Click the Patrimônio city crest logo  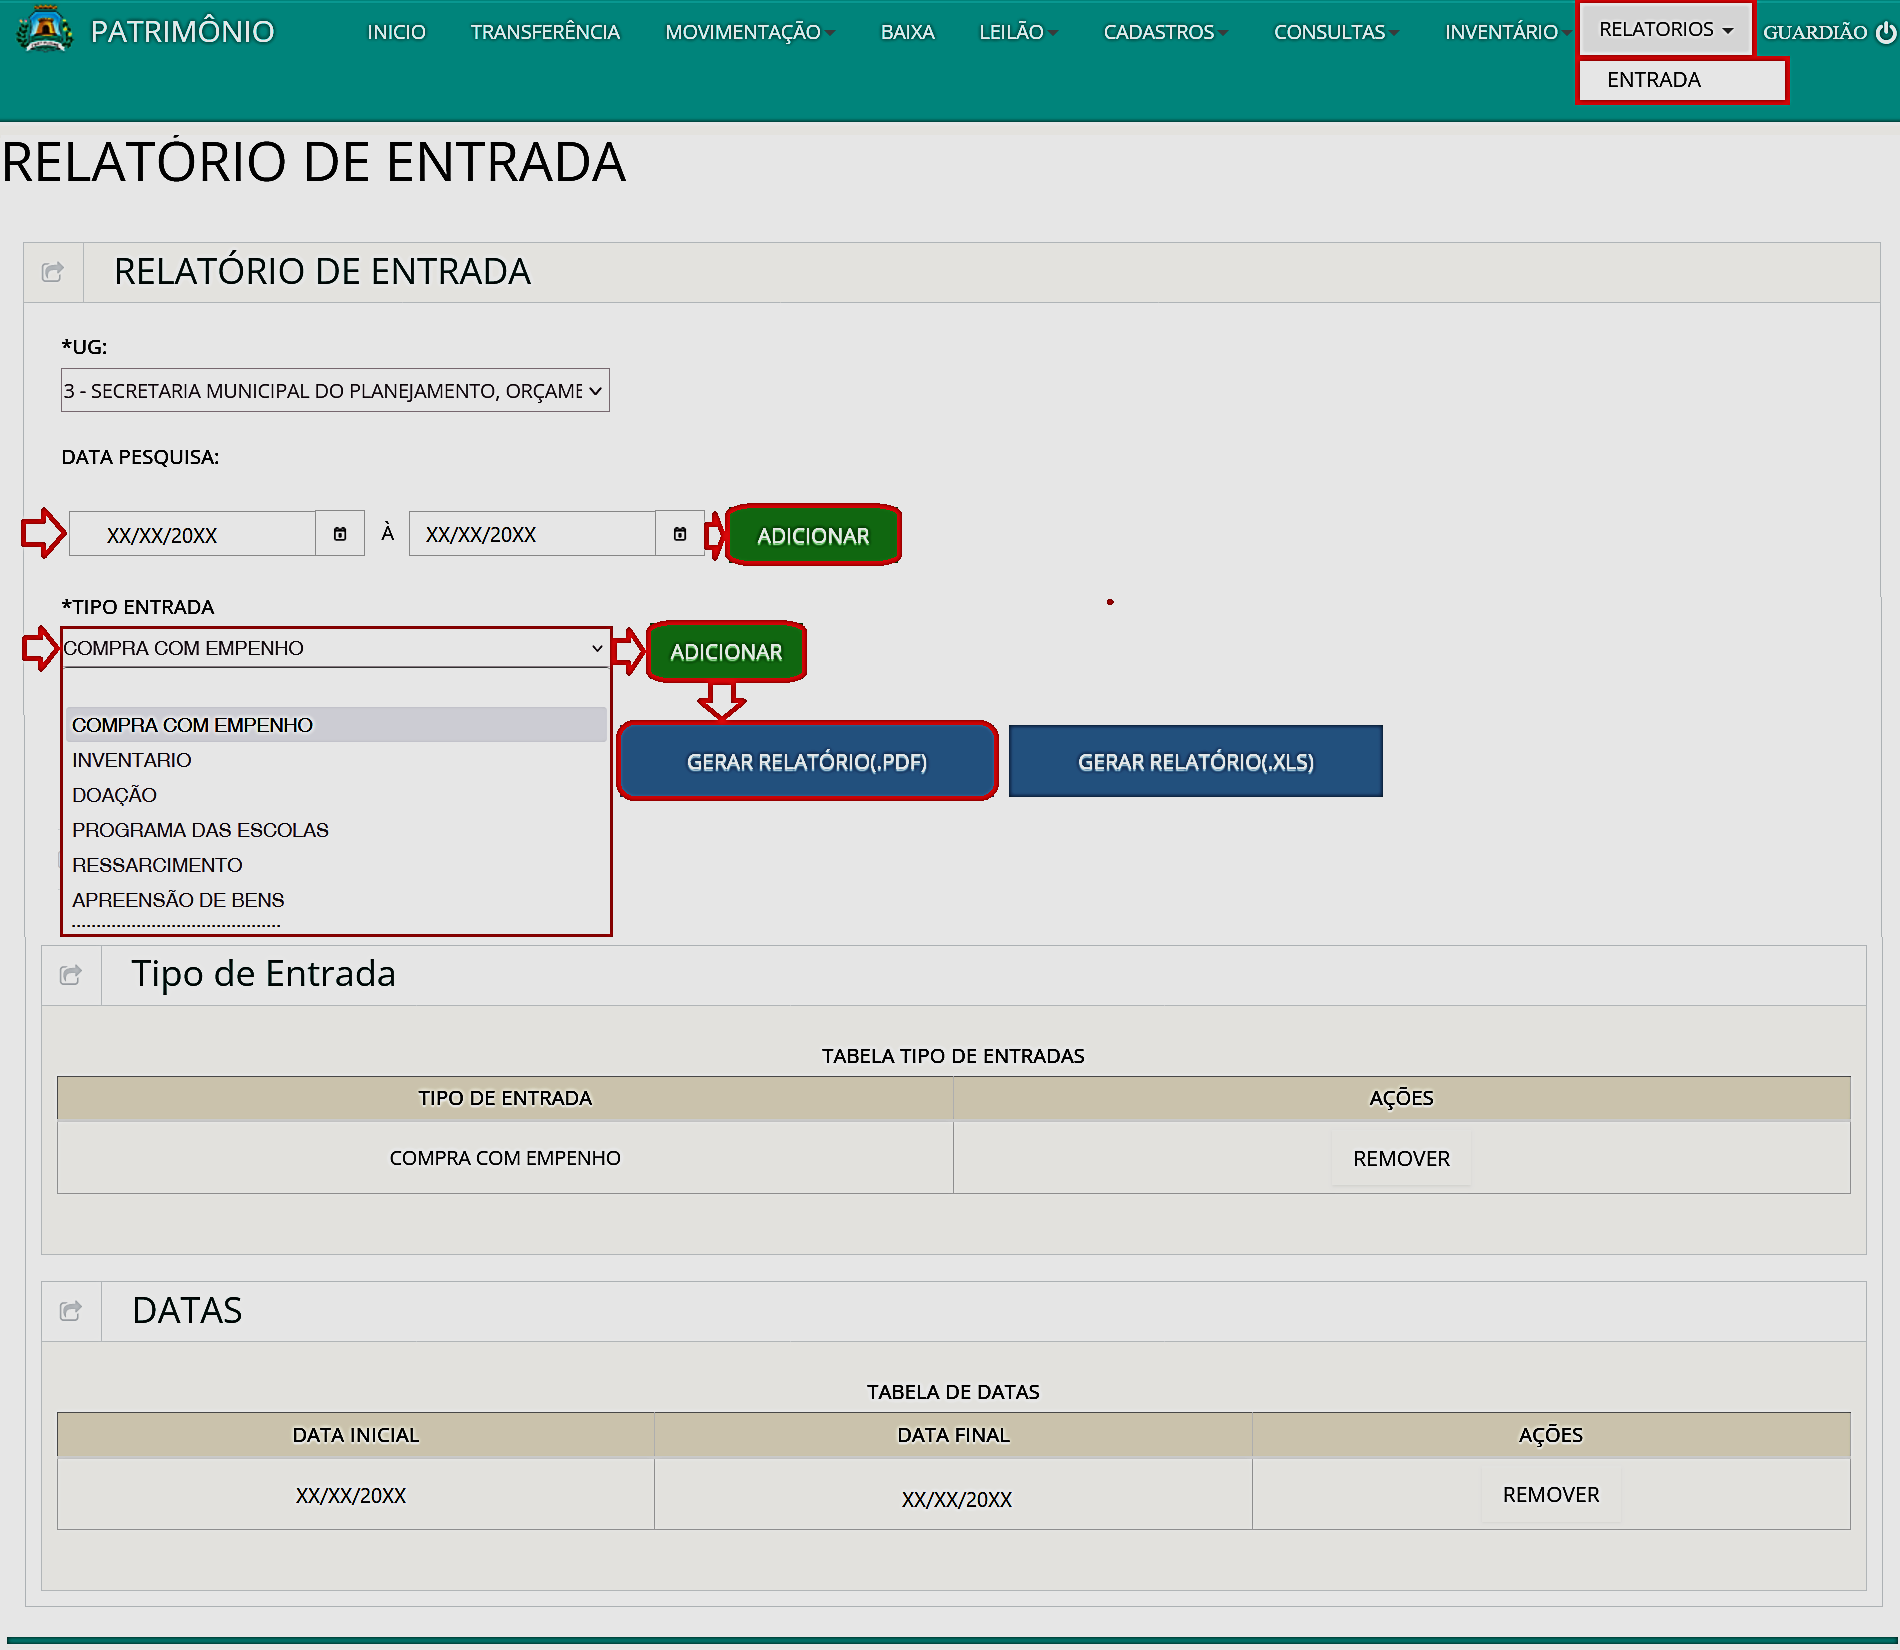pyautogui.click(x=45, y=29)
